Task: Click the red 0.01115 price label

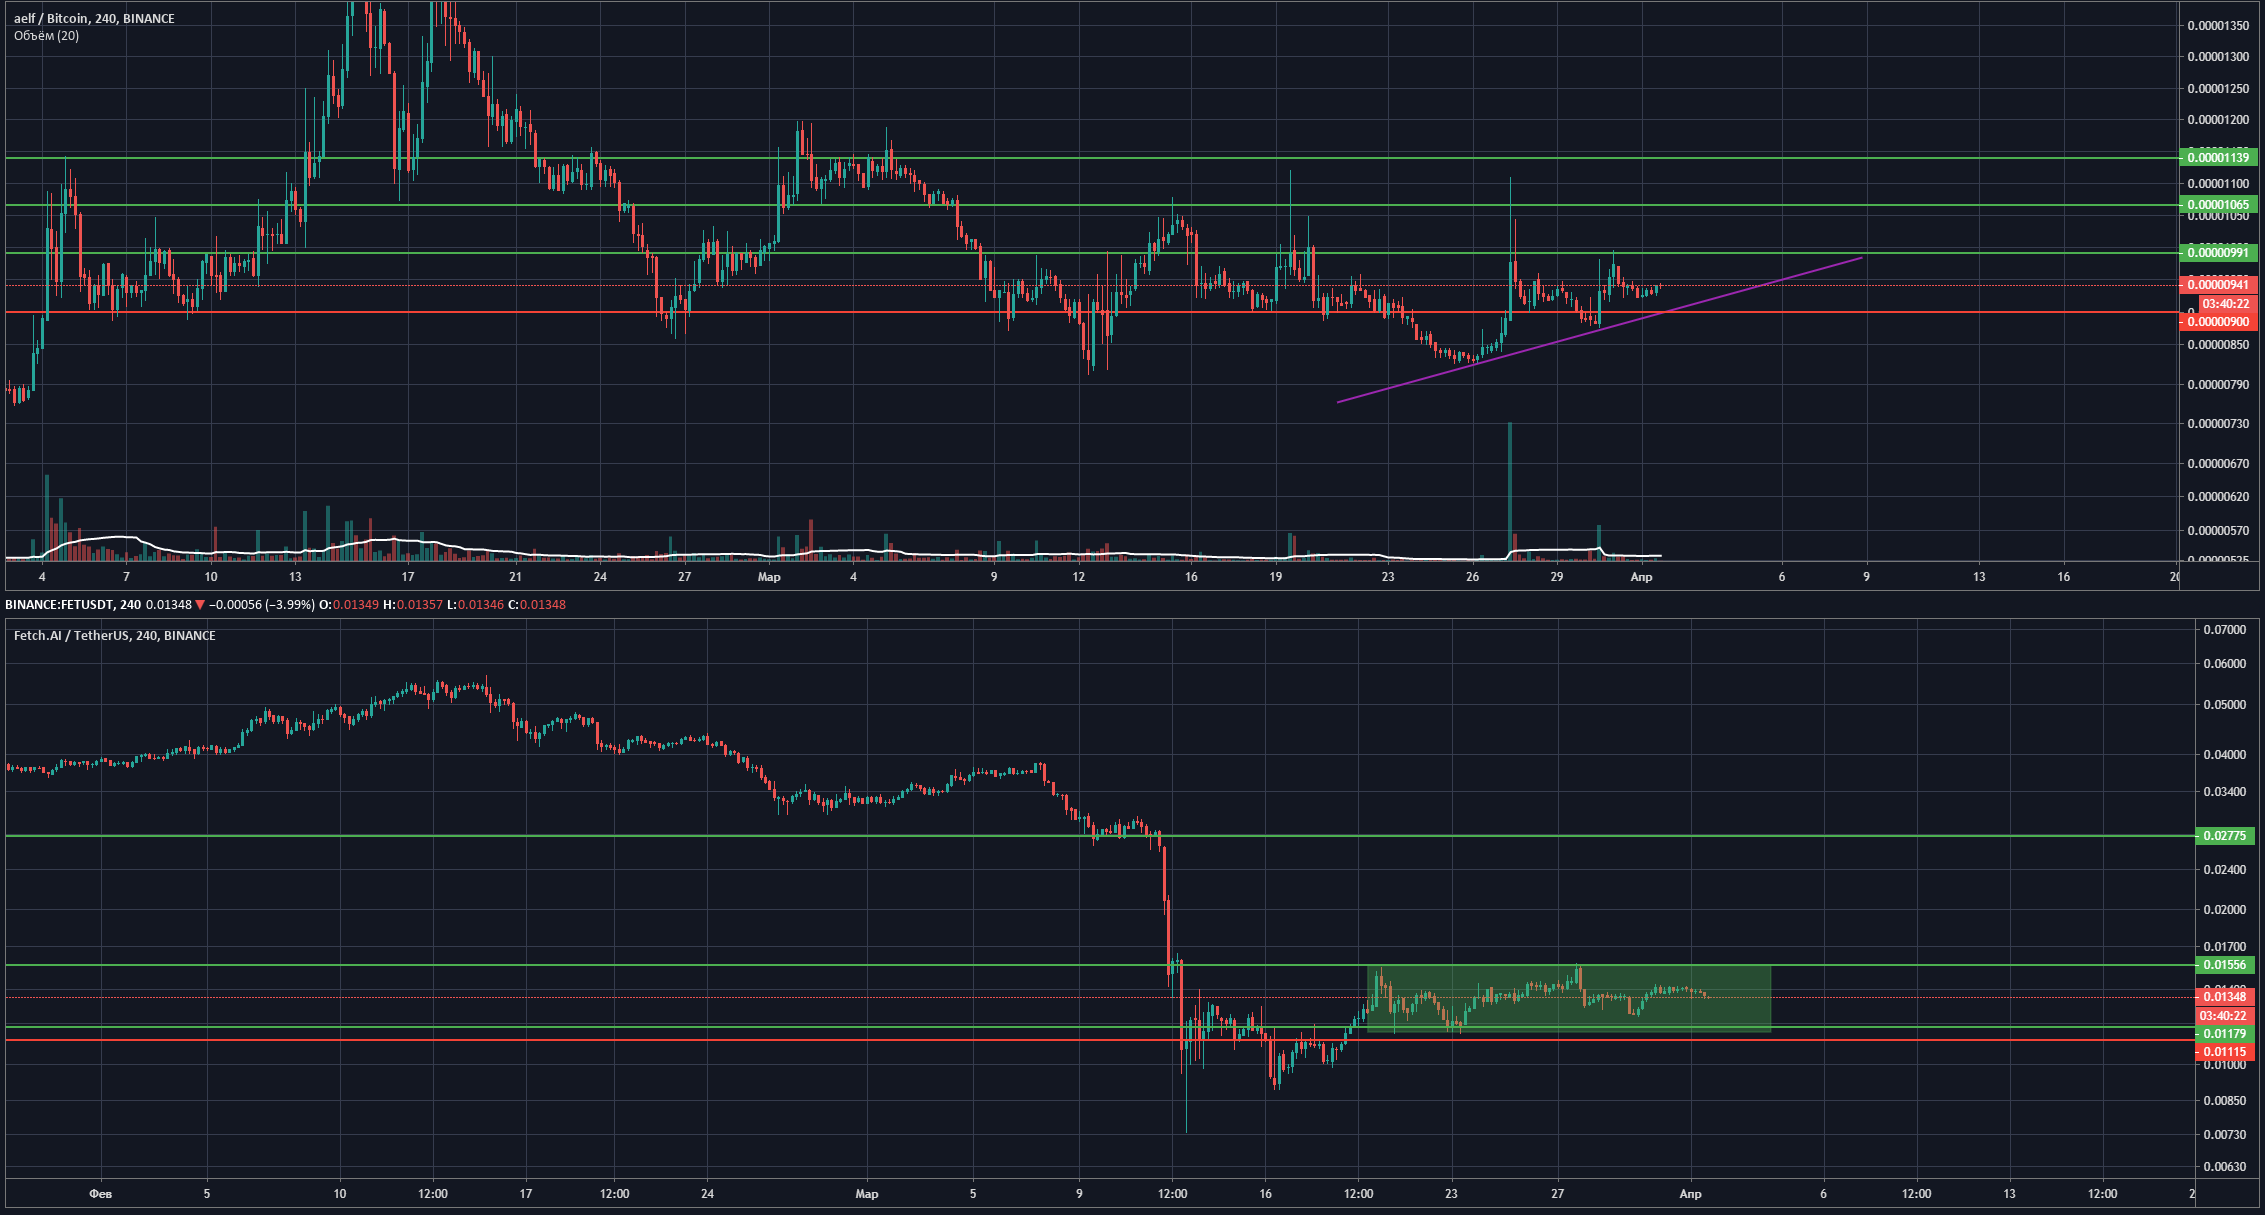Action: (x=2224, y=1052)
